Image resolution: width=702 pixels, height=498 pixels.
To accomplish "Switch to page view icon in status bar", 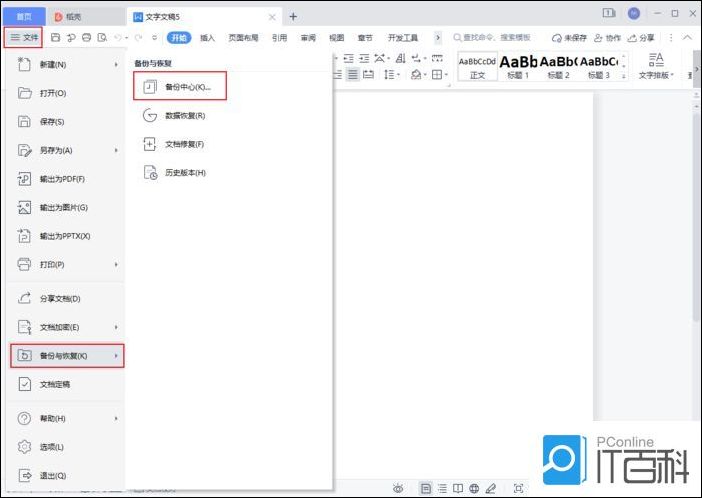I will point(426,489).
